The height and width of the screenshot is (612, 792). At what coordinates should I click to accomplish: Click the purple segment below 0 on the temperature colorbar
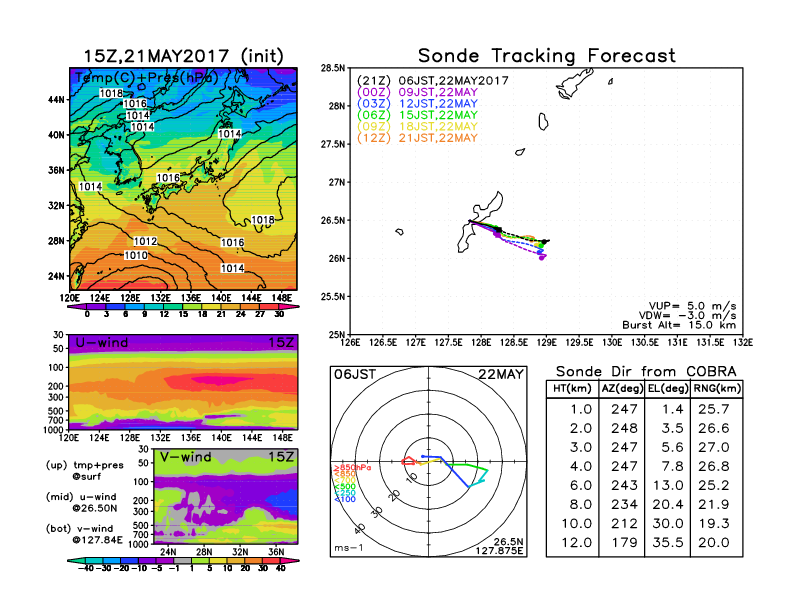click(77, 307)
